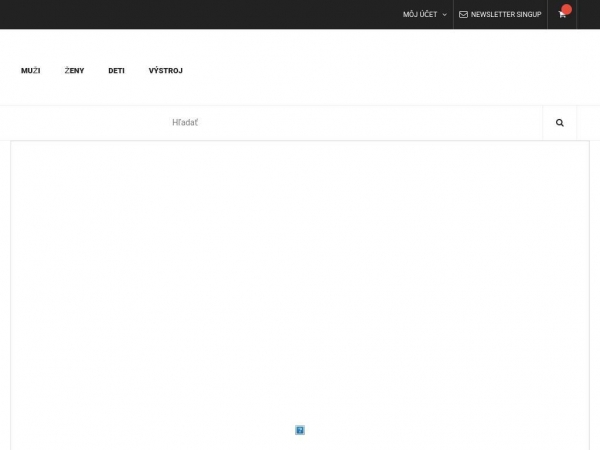Open the Výstroj menu
The width and height of the screenshot is (600, 450).
(166, 71)
